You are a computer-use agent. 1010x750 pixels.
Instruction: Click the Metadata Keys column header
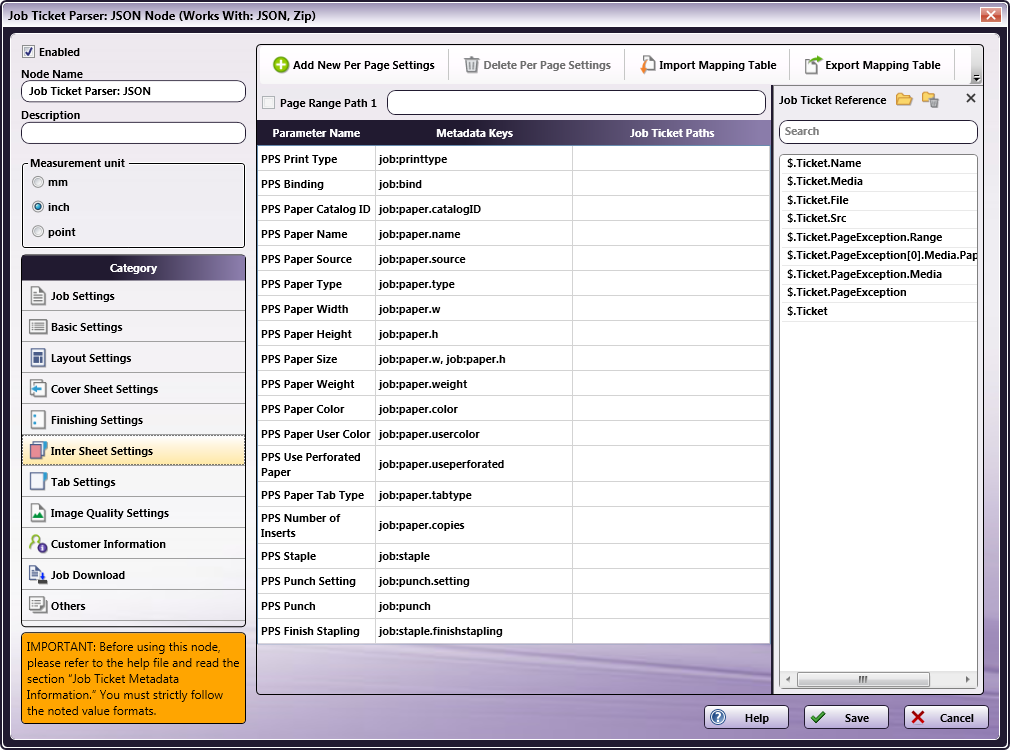point(474,133)
